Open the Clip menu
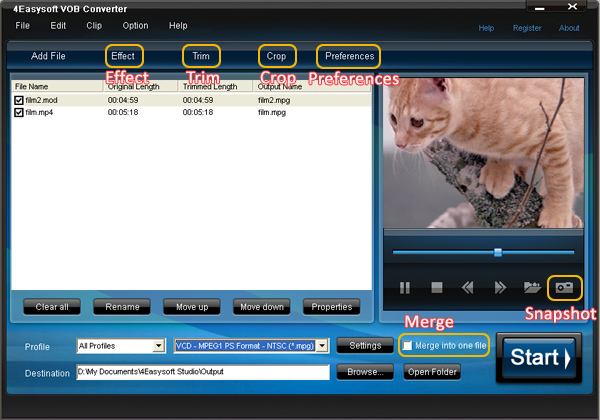The width and height of the screenshot is (600, 420). pyautogui.click(x=94, y=26)
